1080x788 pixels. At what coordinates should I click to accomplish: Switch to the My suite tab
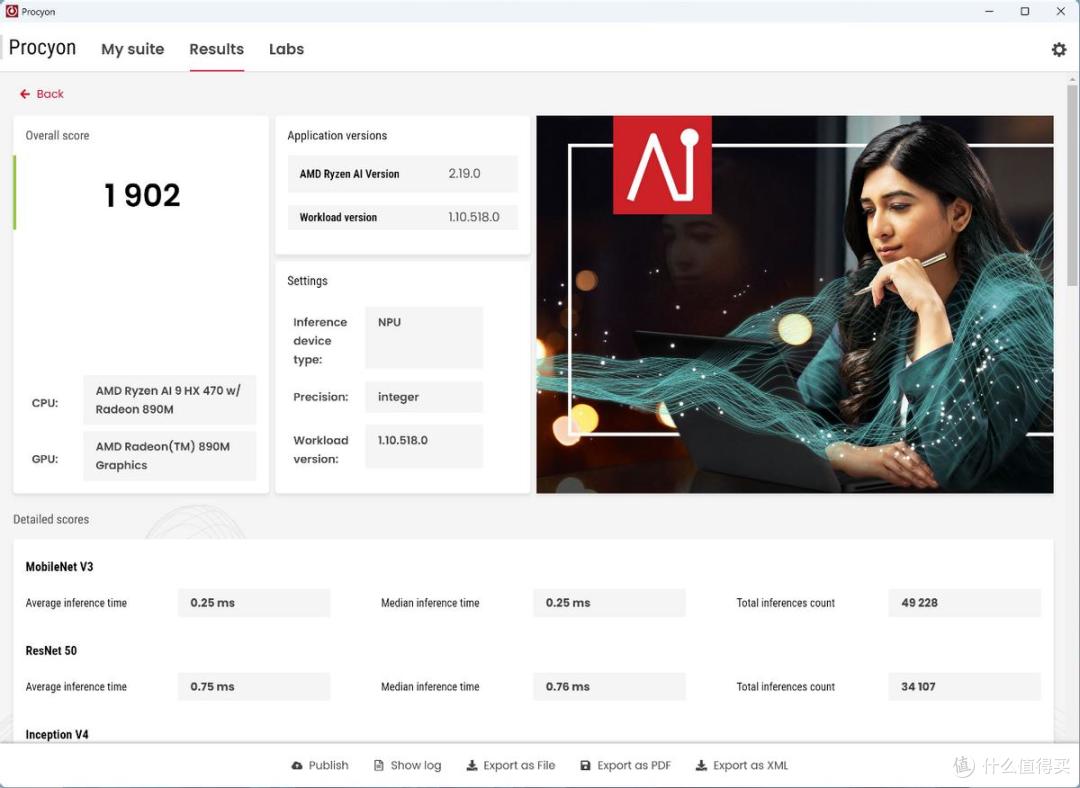[132, 49]
